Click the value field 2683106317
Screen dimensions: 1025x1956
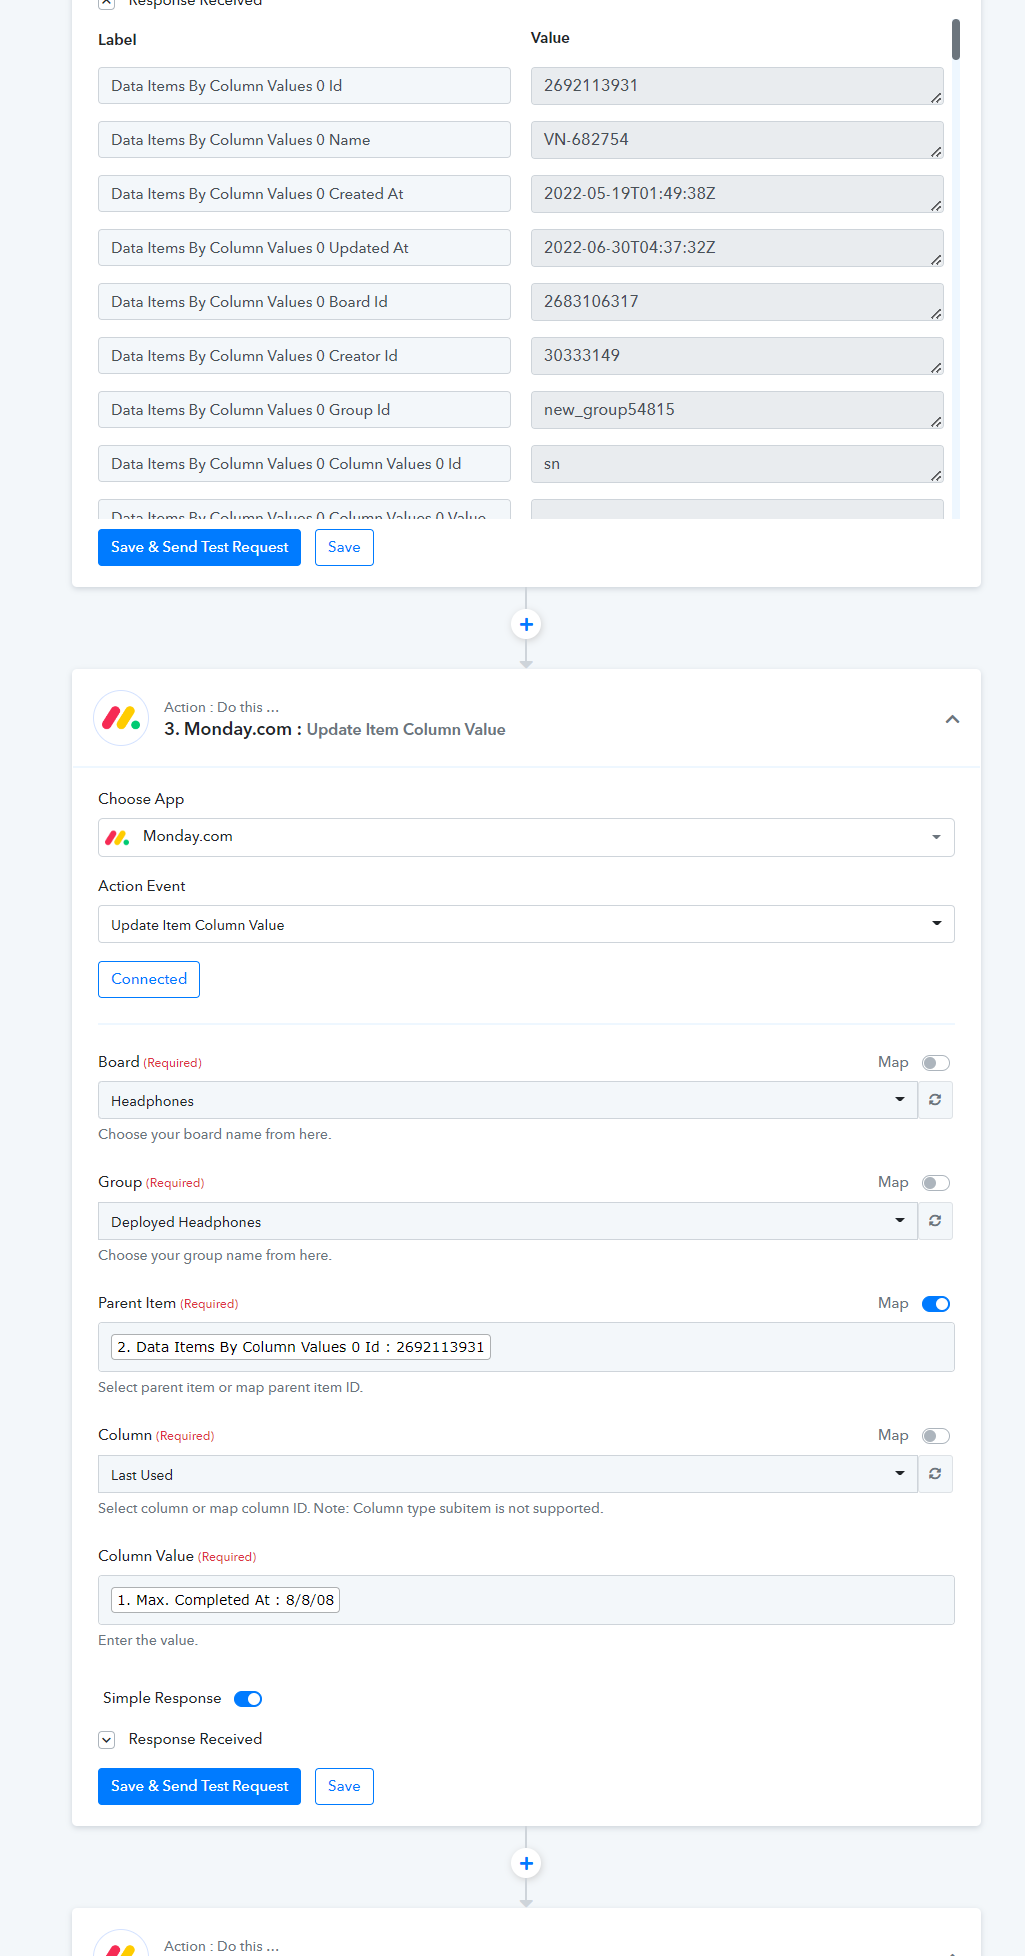click(737, 302)
